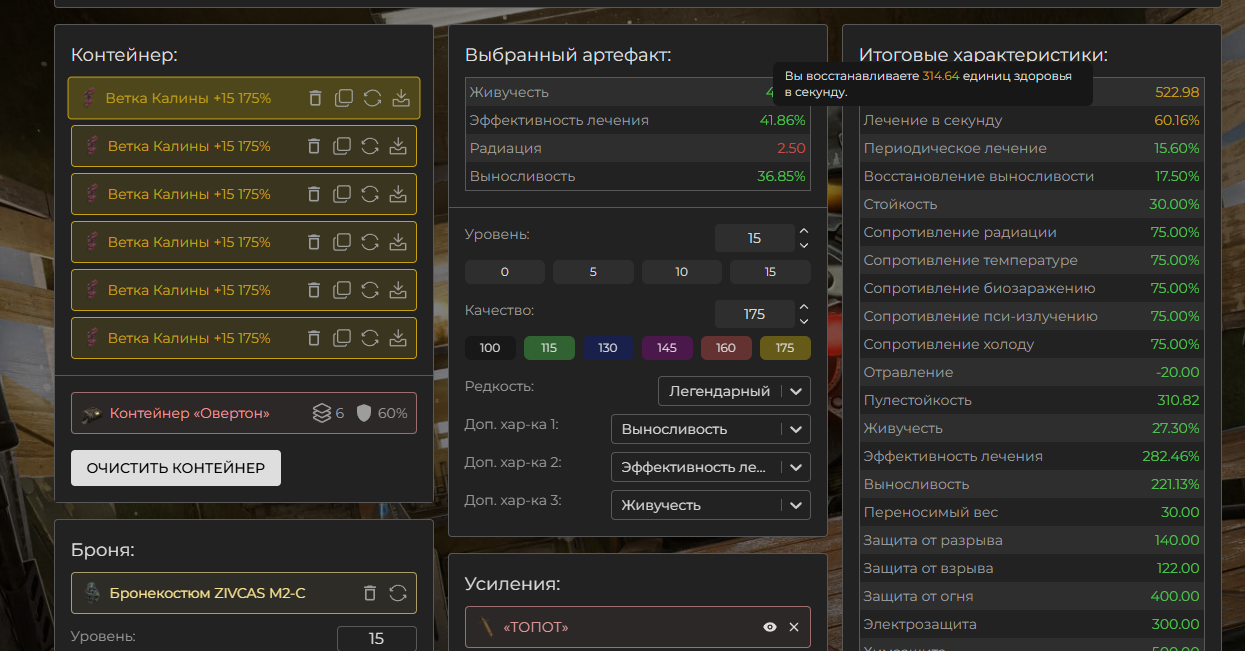The image size is (1245, 651).
Task: Remove the «ТОПОТ» boost with the X icon
Action: click(x=794, y=627)
